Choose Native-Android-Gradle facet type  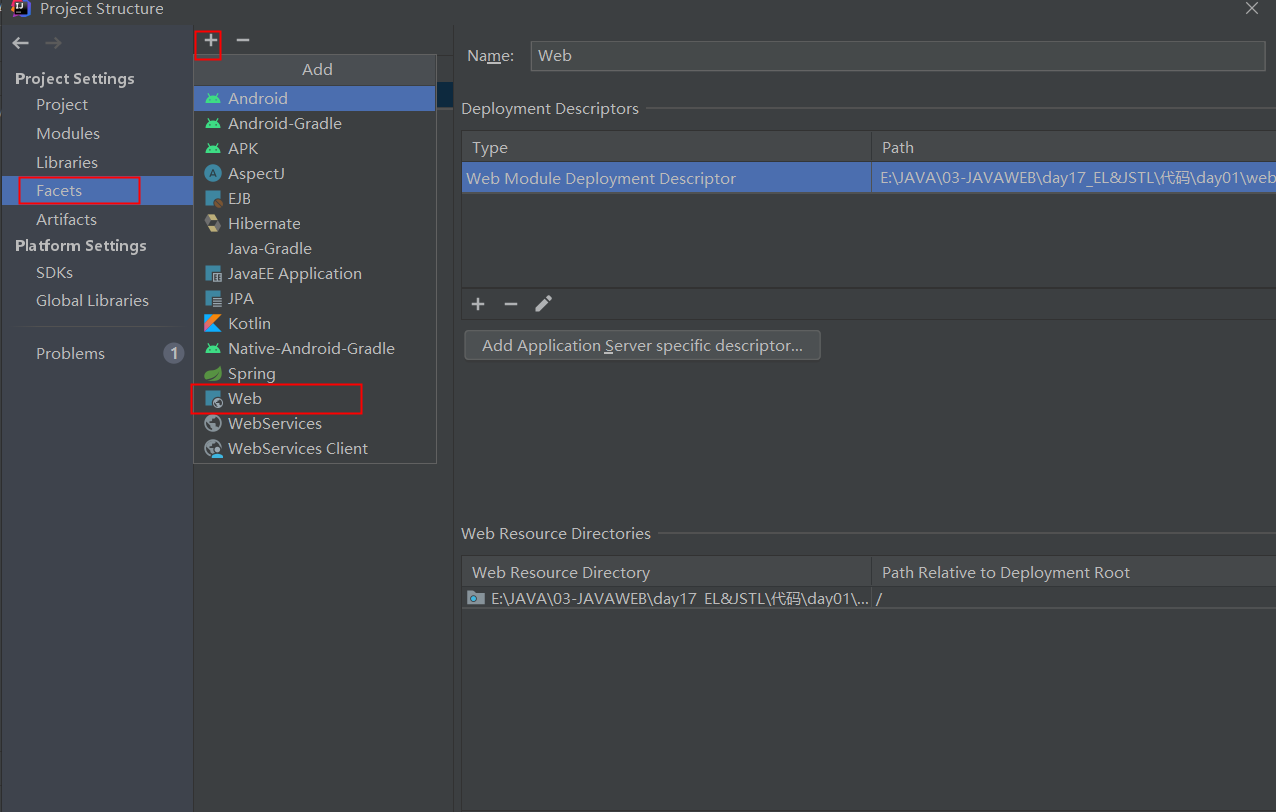[x=315, y=348]
